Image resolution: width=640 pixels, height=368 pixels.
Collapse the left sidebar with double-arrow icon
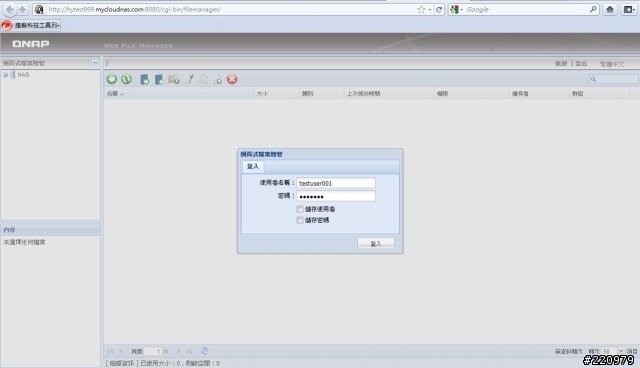click(95, 63)
